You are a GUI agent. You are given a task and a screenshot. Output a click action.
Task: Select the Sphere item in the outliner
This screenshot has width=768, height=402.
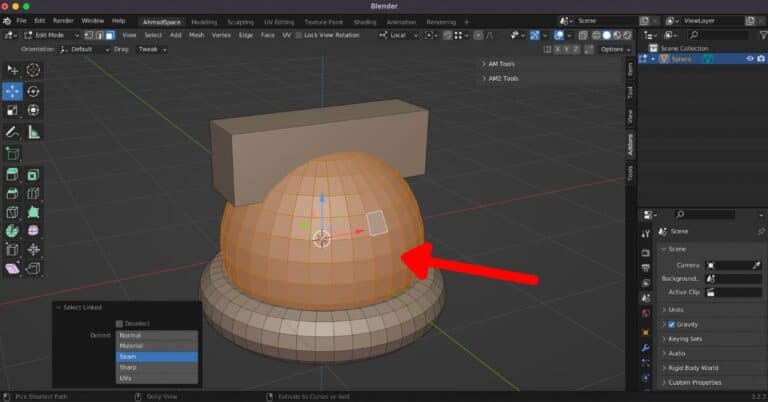click(x=679, y=58)
